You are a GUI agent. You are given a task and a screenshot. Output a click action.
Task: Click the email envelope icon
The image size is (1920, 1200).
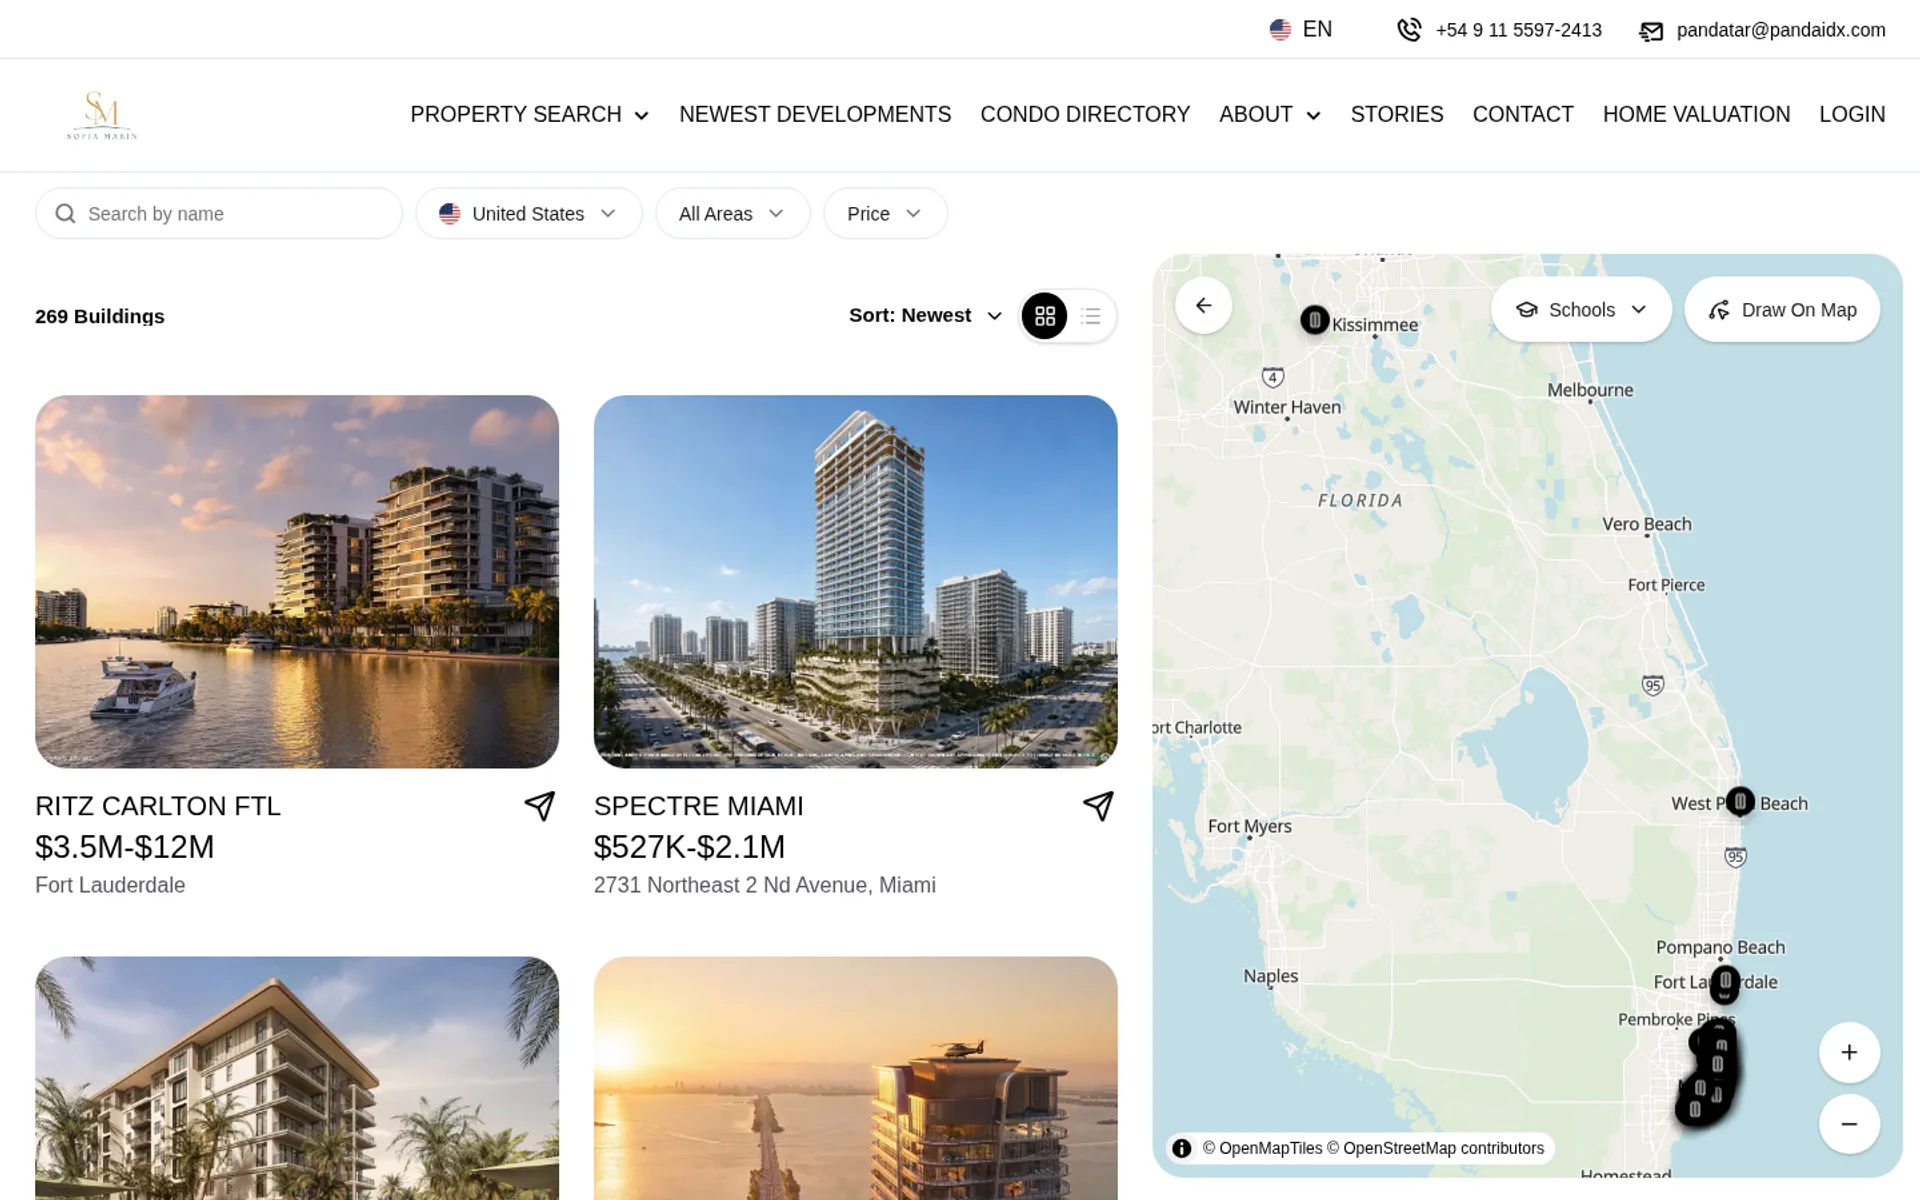(1651, 31)
